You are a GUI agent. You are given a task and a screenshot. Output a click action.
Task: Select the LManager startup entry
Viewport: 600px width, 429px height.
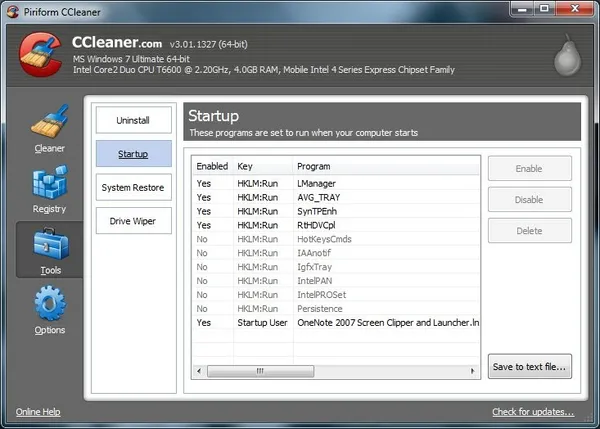(x=336, y=184)
